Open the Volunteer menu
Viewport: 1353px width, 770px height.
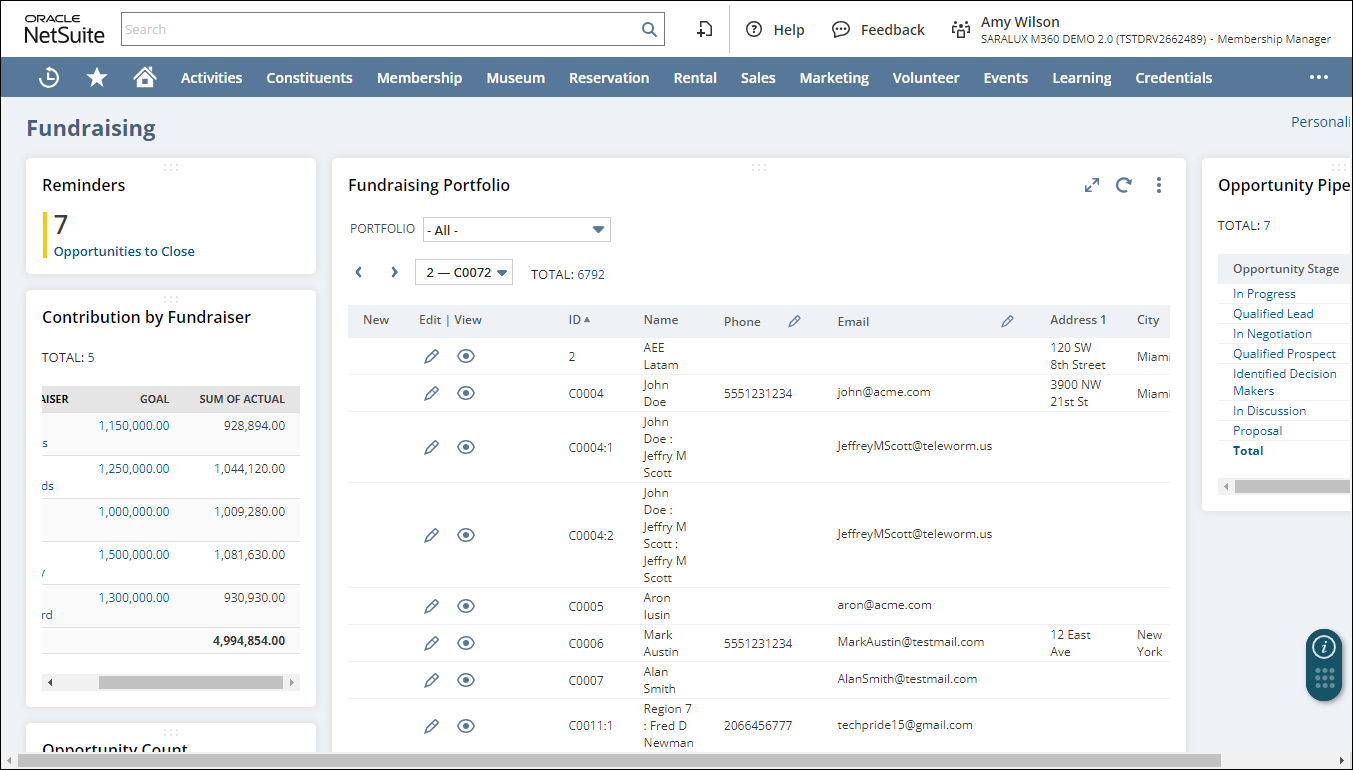(x=925, y=77)
